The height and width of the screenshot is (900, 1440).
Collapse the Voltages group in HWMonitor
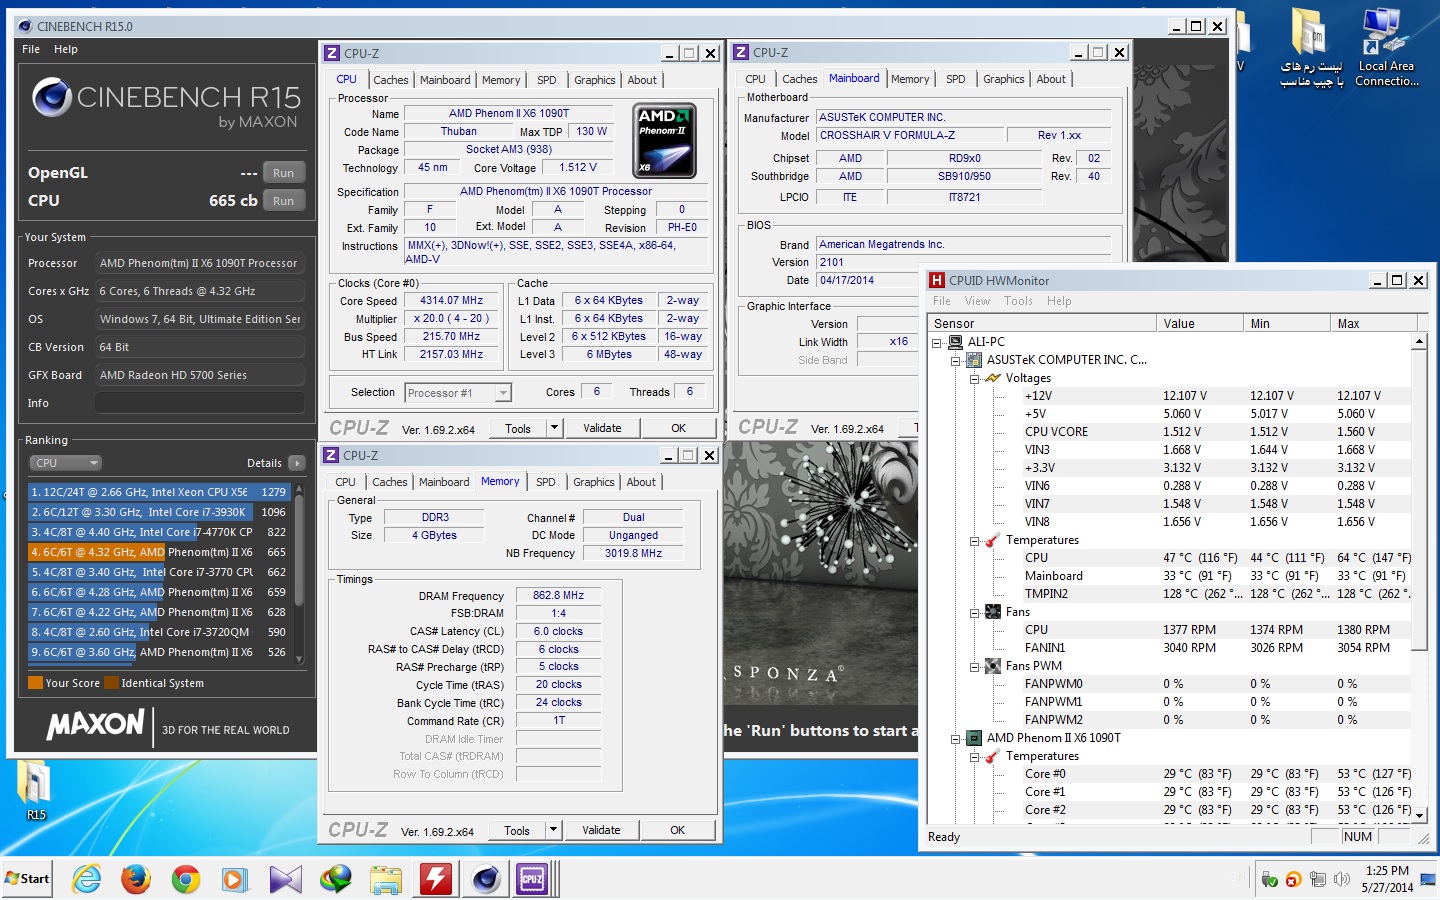coord(974,379)
